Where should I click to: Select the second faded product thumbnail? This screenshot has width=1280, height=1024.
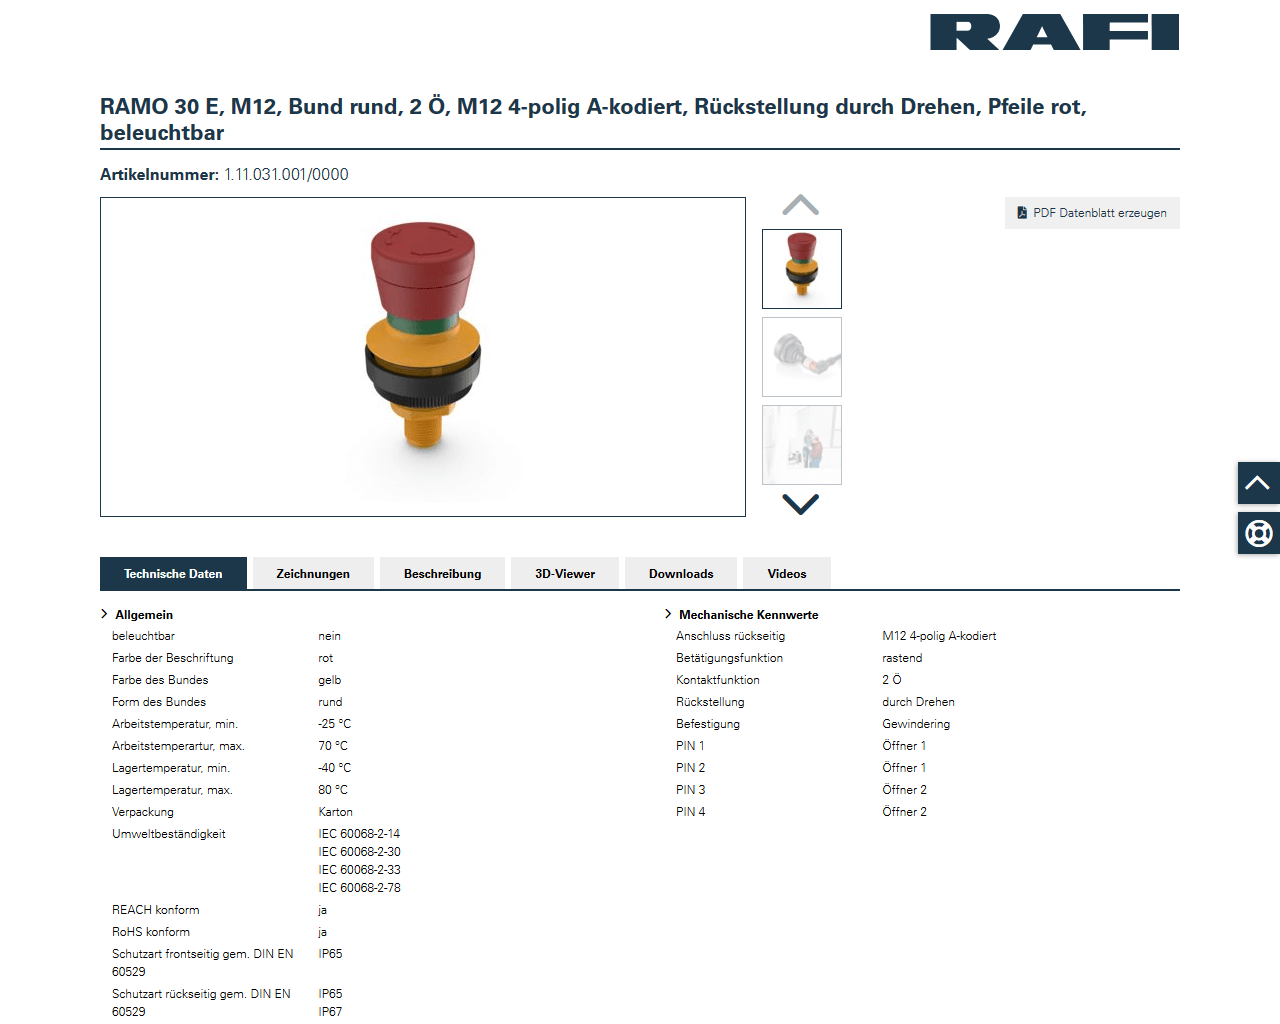tap(802, 357)
